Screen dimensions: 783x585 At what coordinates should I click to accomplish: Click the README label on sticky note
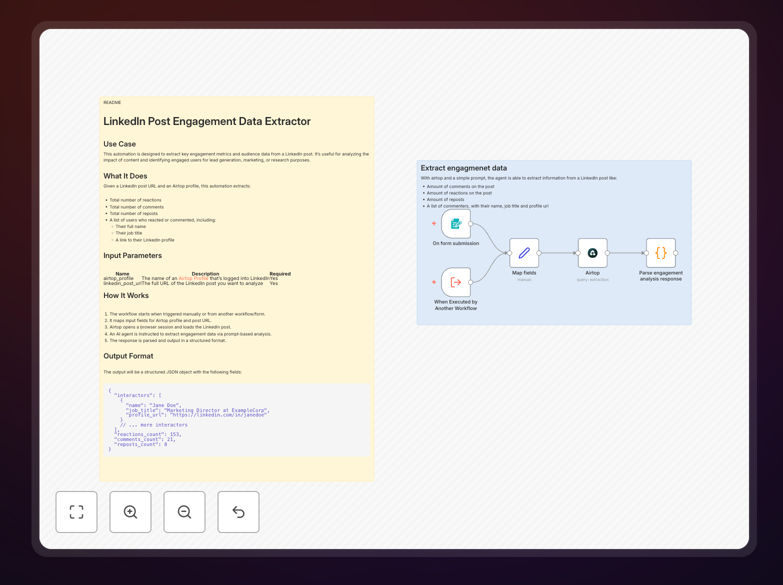(x=112, y=102)
